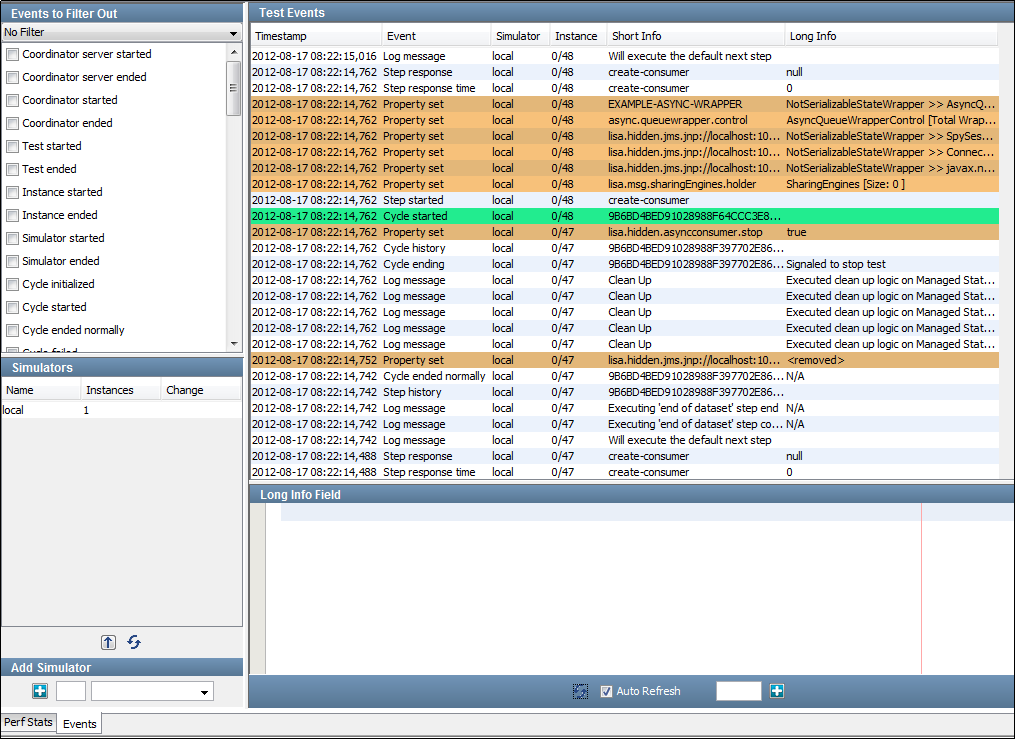Select the Step response time 0/48 row
The image size is (1015, 739).
(625, 88)
